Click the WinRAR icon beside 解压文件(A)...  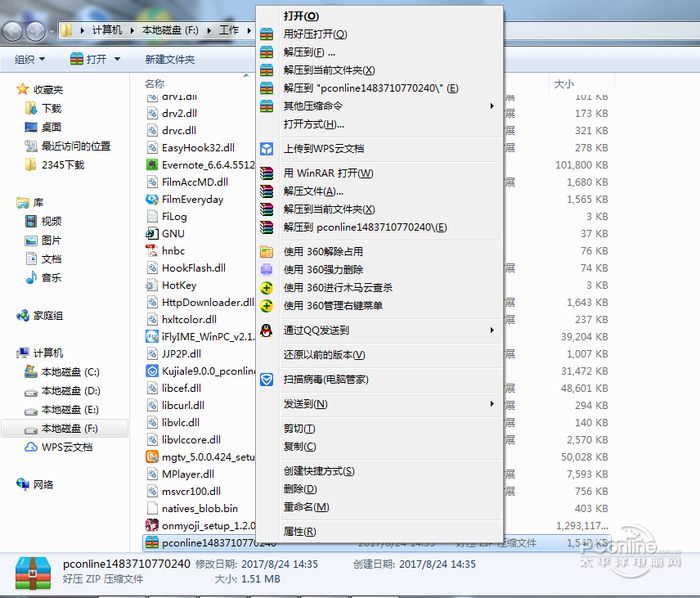[x=267, y=191]
